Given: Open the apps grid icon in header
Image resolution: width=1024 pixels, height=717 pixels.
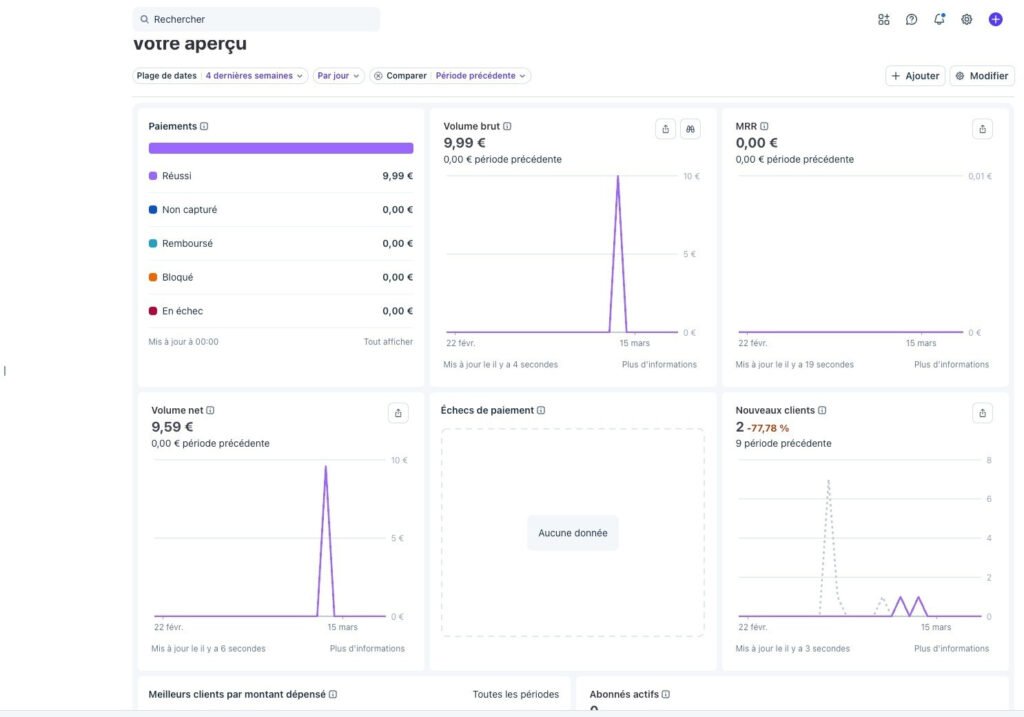Looking at the screenshot, I should 883,19.
